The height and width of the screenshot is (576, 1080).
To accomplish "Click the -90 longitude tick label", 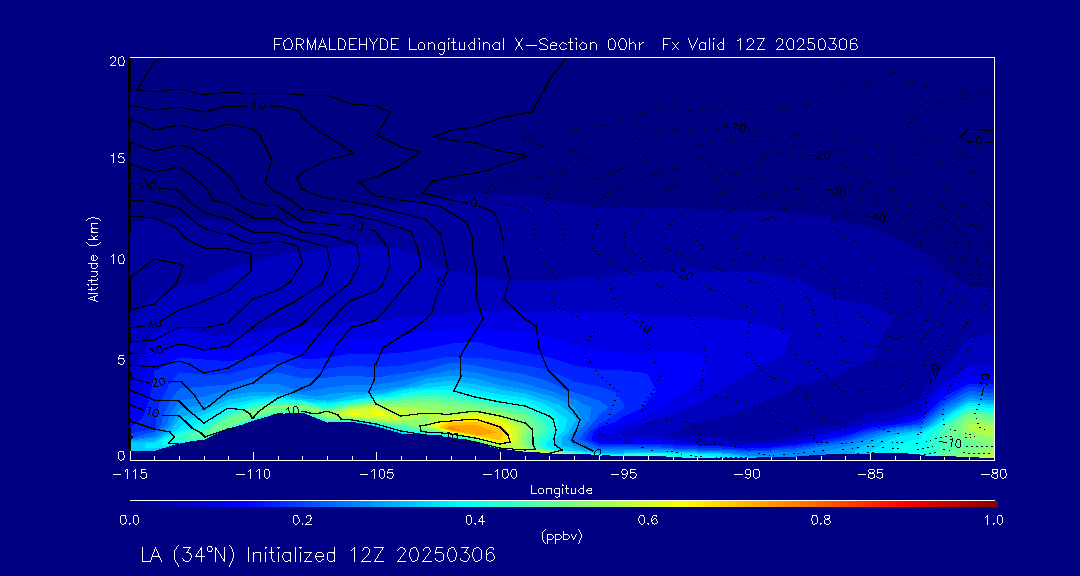I will [x=747, y=475].
